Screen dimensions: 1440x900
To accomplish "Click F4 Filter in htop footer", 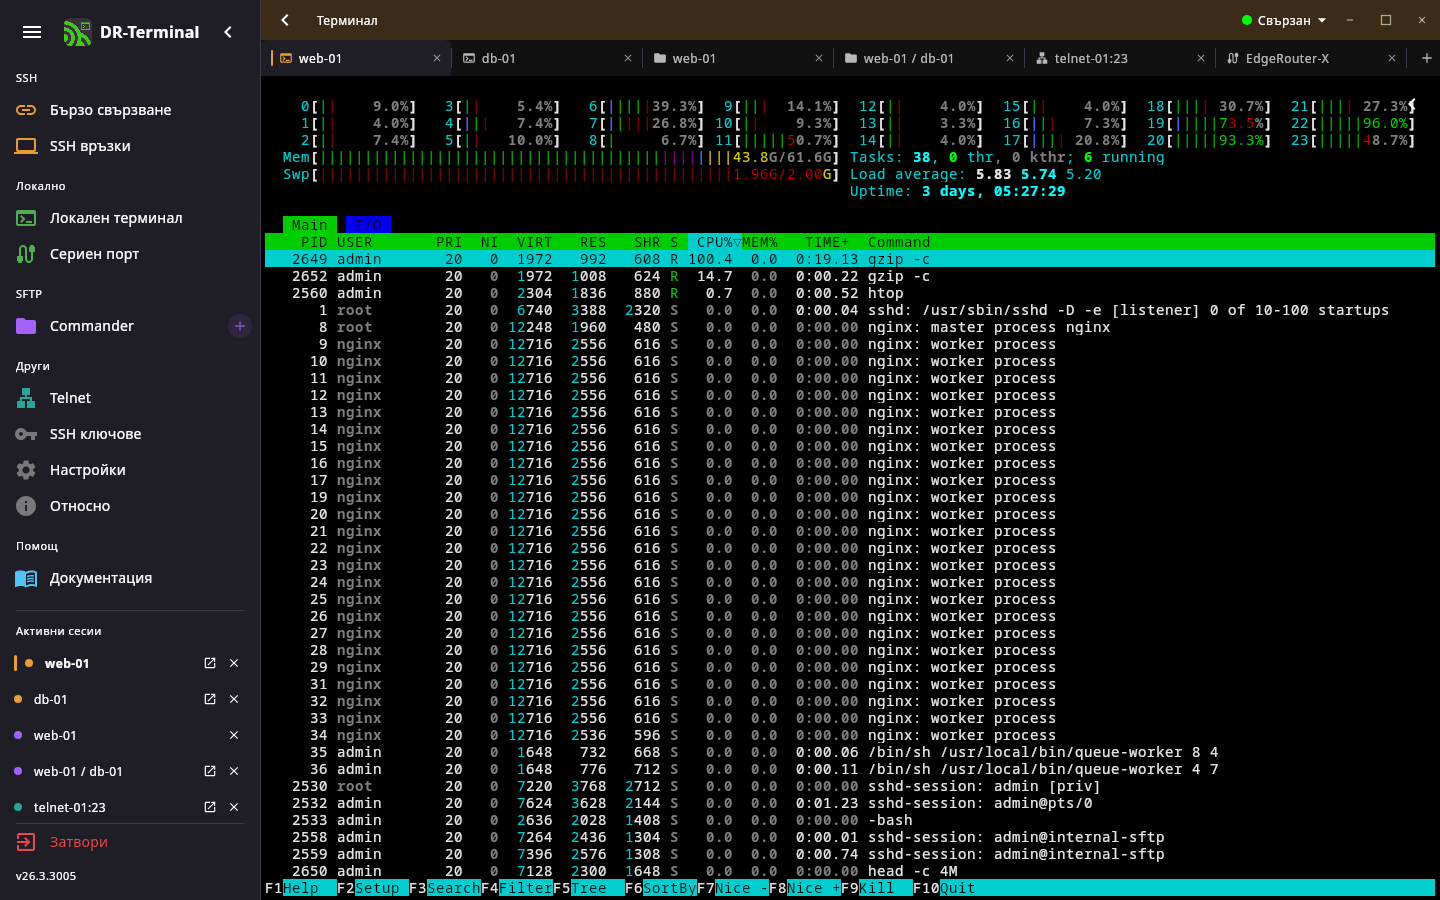I will click(x=517, y=888).
